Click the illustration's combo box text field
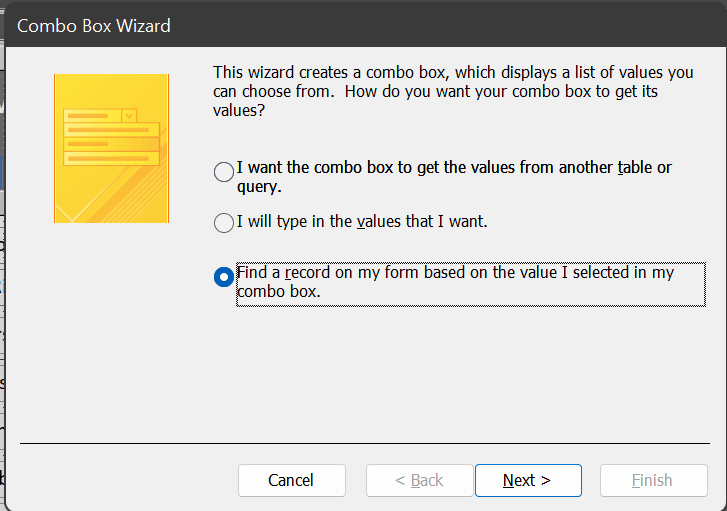727x511 pixels. coord(93,115)
